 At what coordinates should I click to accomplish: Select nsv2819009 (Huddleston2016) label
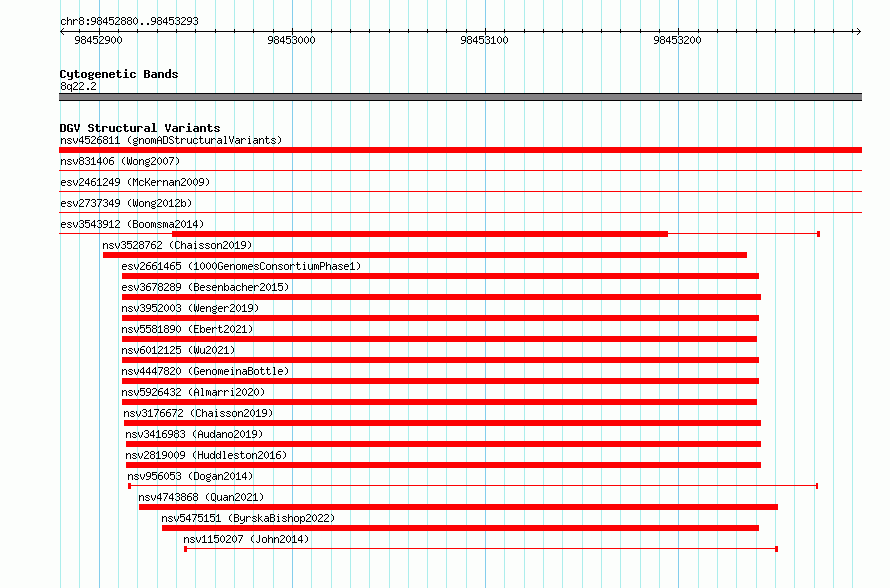206,455
